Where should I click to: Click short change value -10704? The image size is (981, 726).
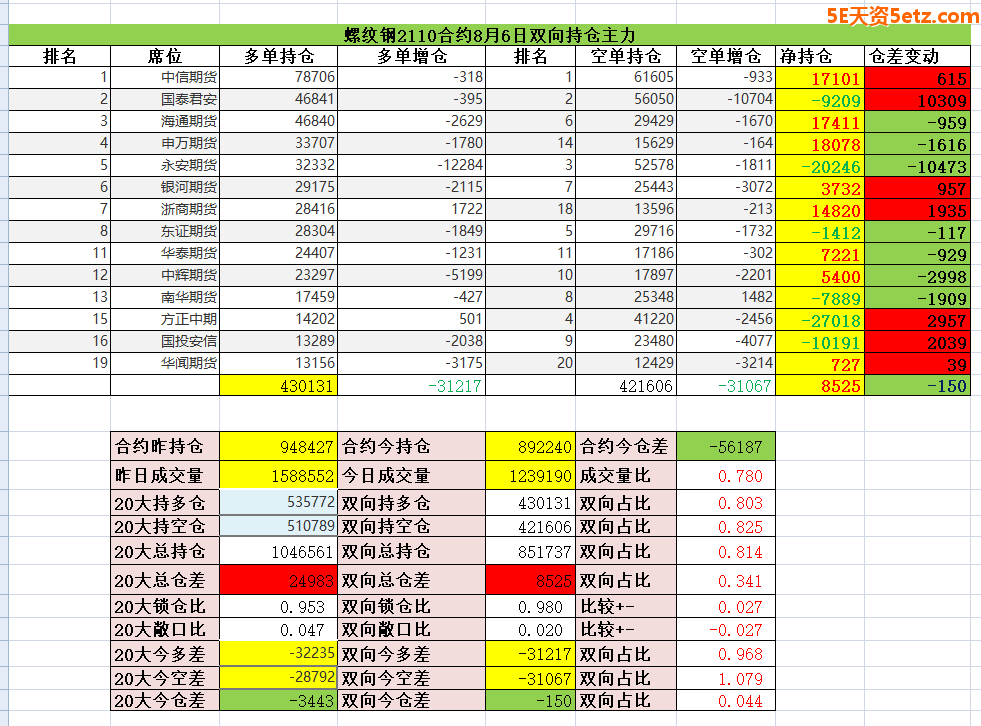click(726, 100)
